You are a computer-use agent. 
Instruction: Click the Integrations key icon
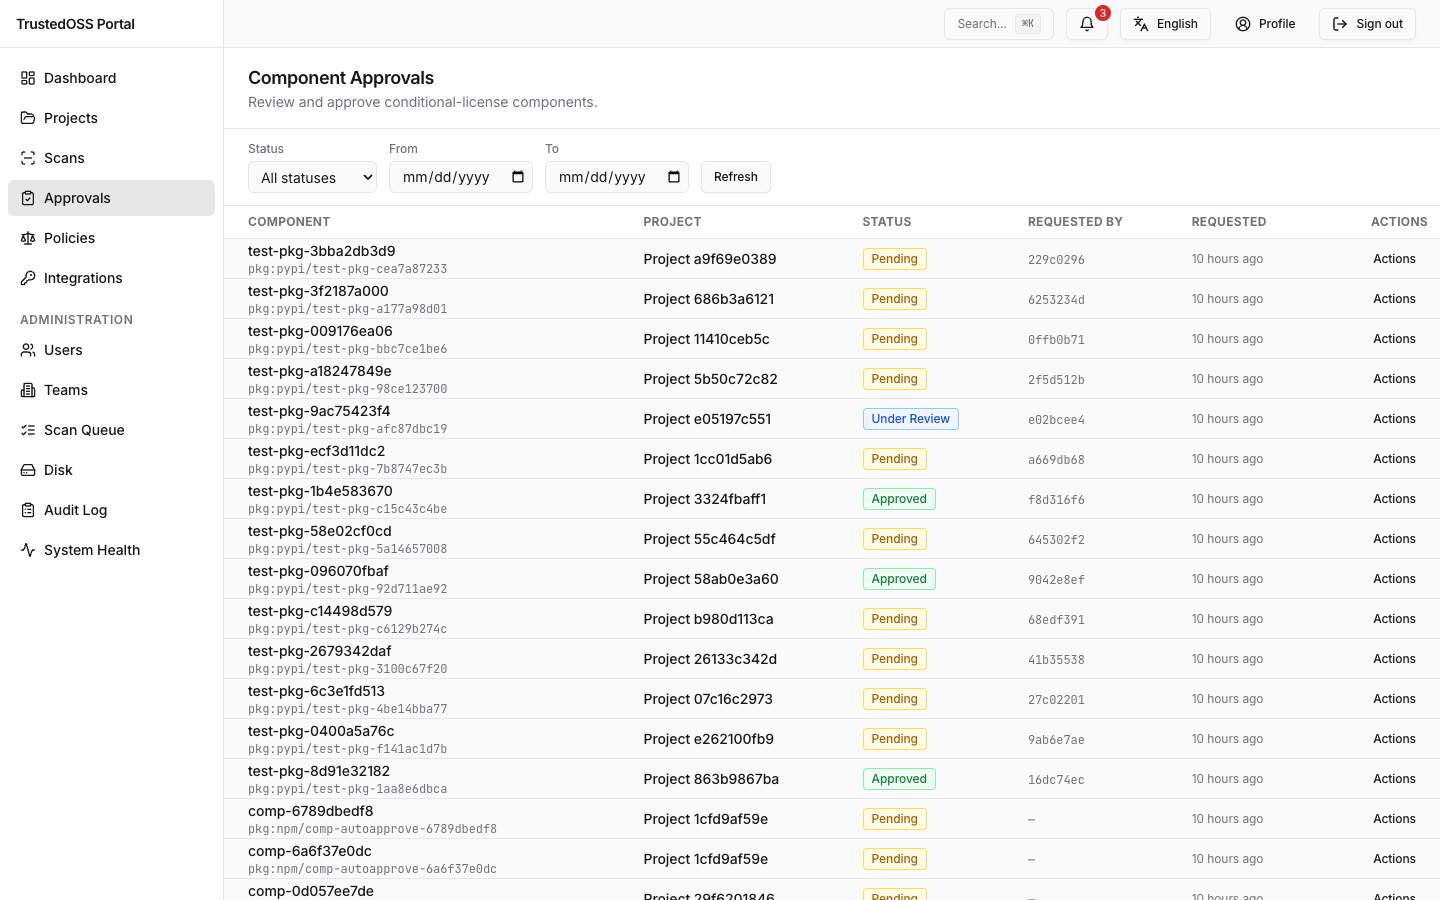[x=28, y=278]
